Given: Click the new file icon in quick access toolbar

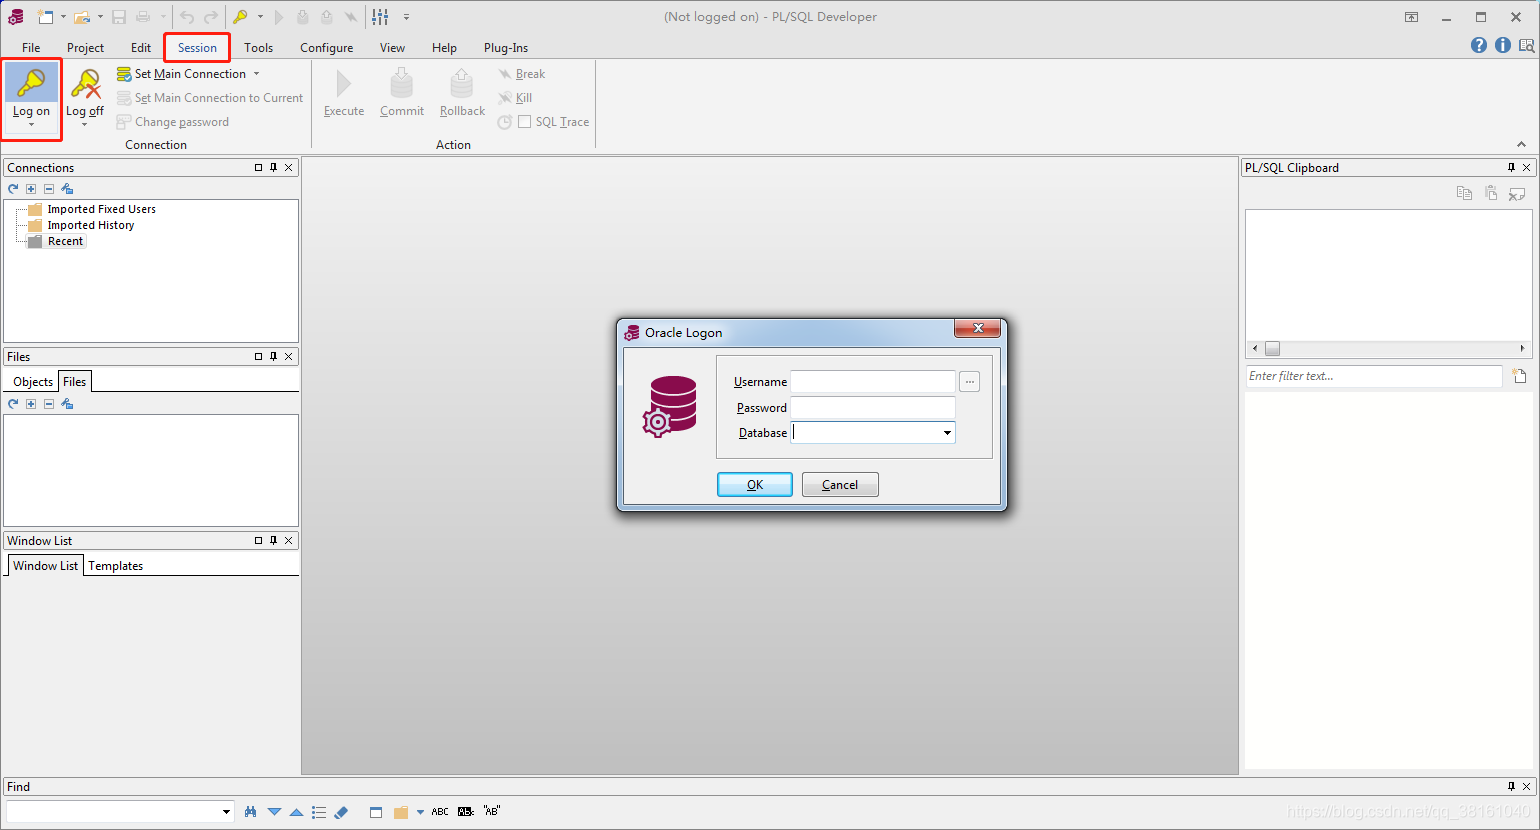Looking at the screenshot, I should [x=46, y=17].
